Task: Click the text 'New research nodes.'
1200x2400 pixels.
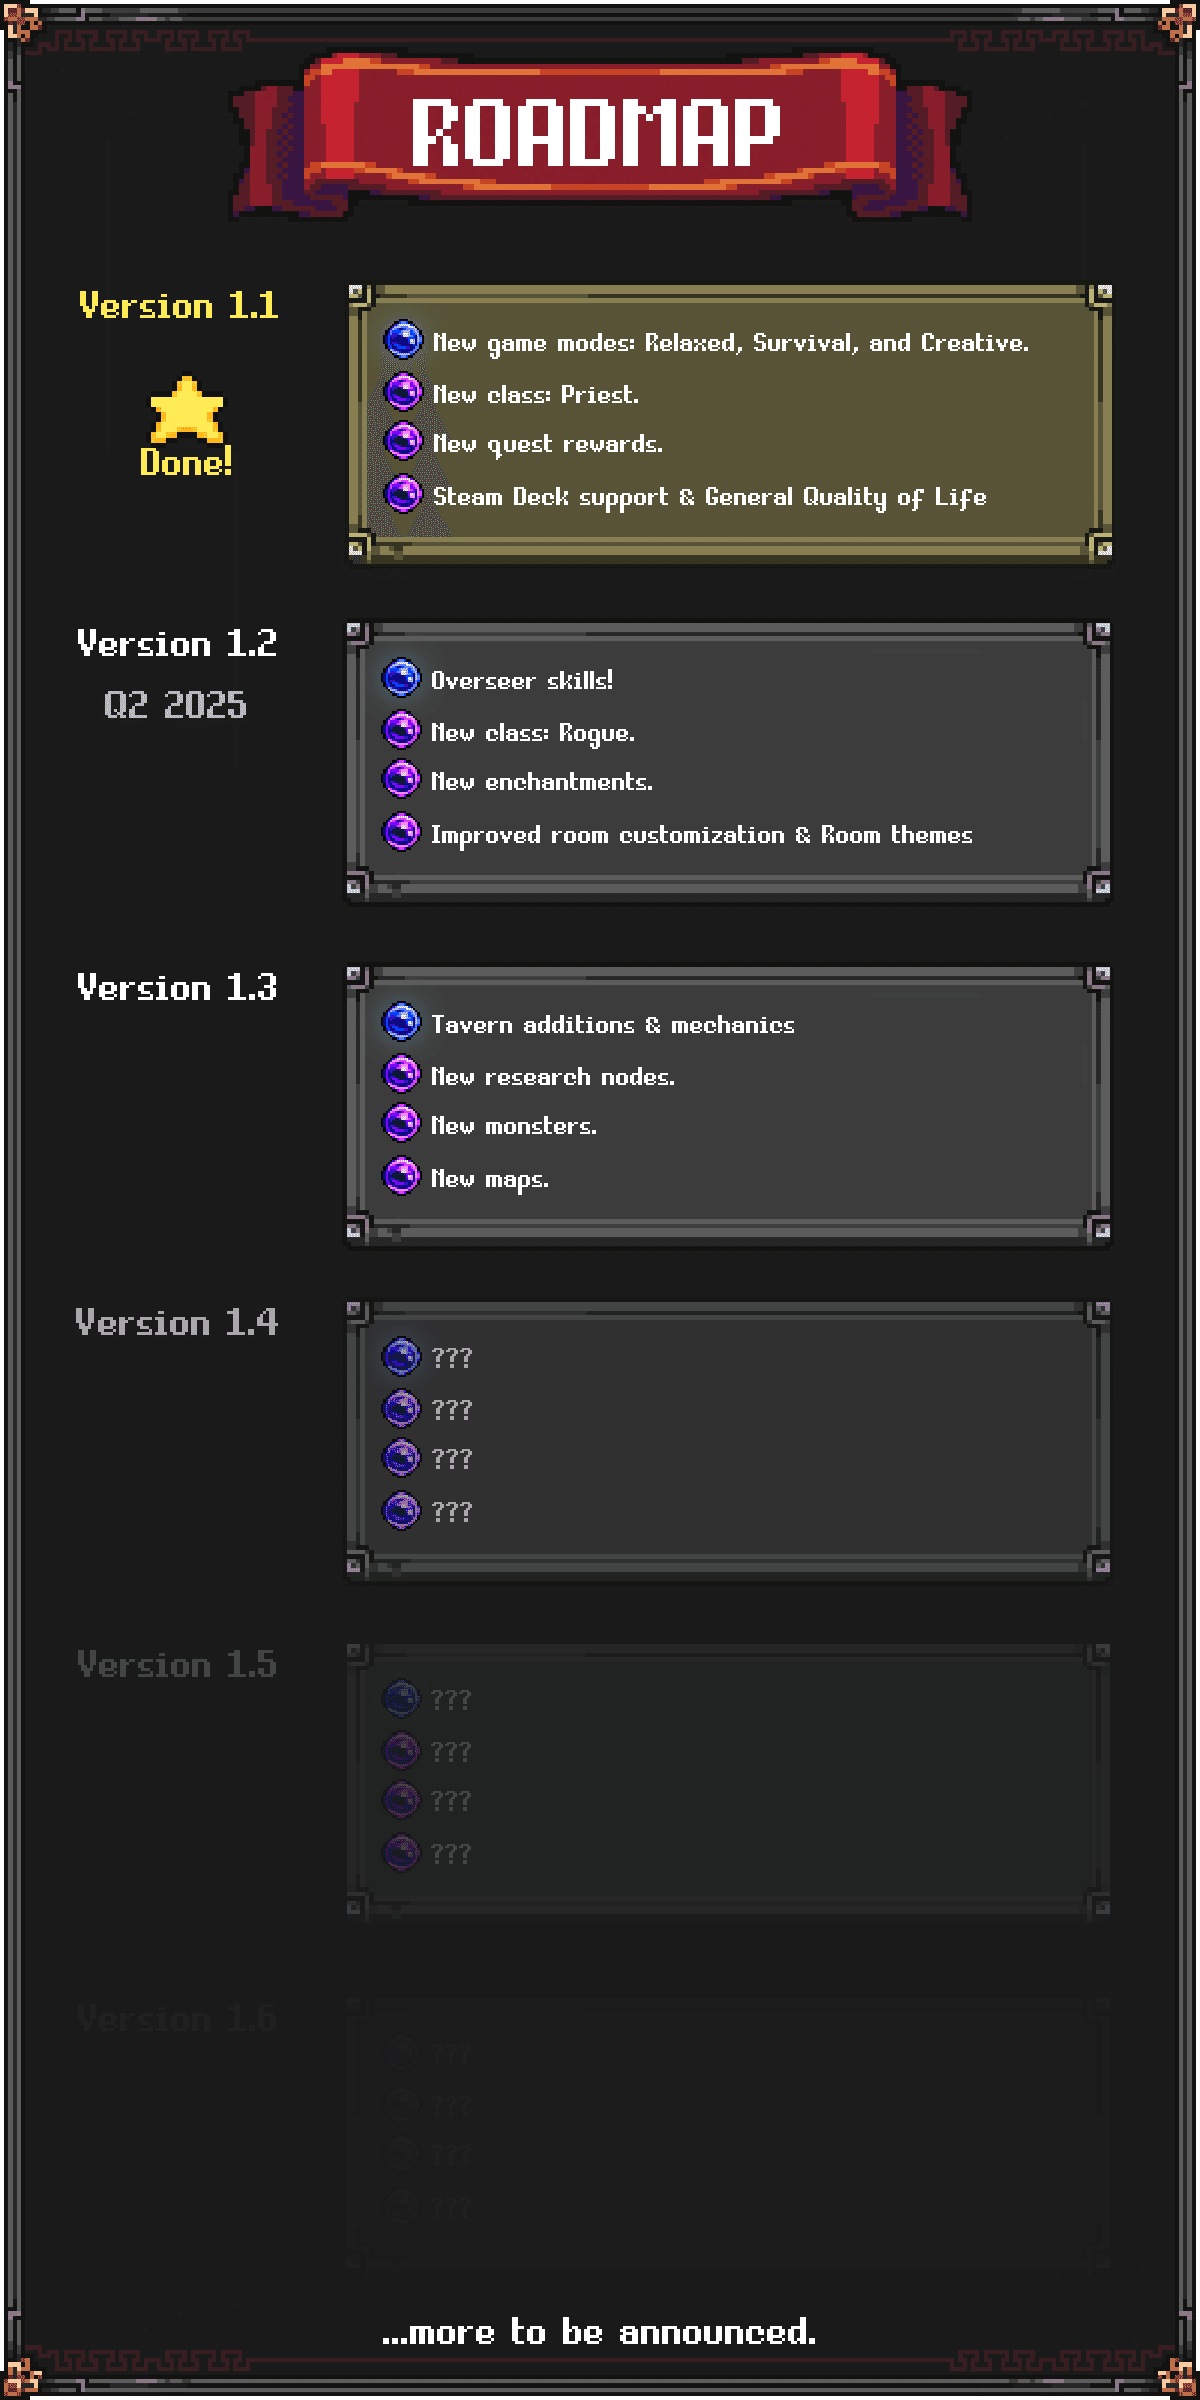Action: pyautogui.click(x=553, y=1077)
